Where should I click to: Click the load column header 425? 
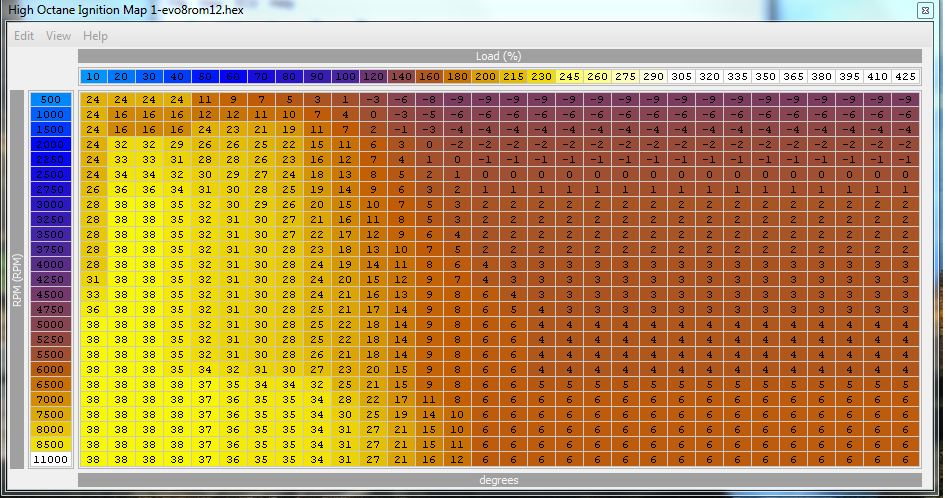906,77
